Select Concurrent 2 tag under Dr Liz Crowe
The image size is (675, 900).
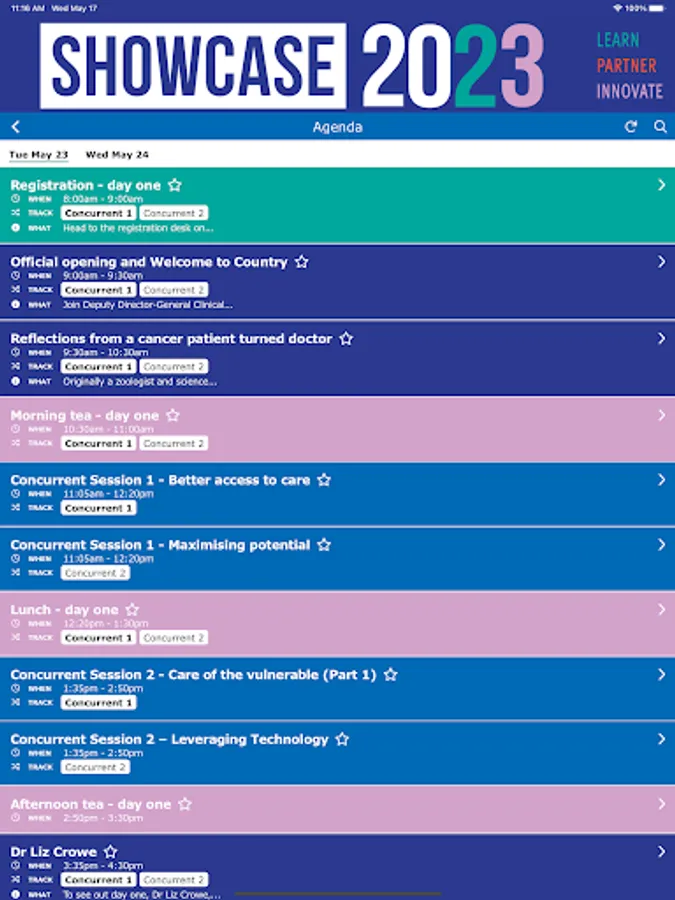pyautogui.click(x=173, y=879)
